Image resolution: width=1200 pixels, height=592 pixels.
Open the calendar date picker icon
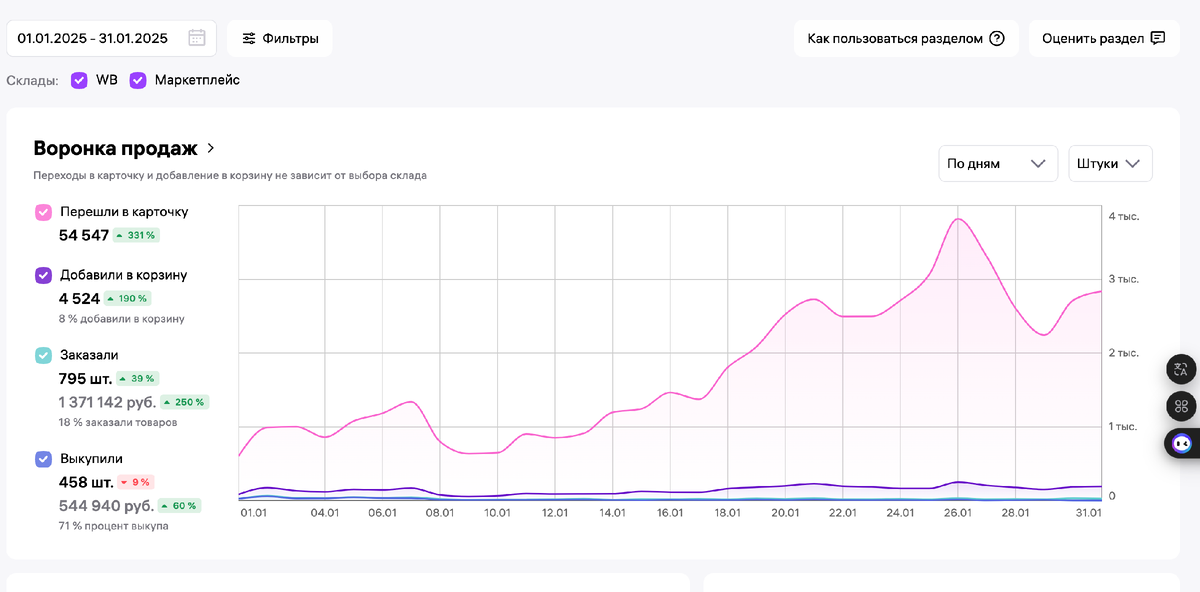(197, 39)
